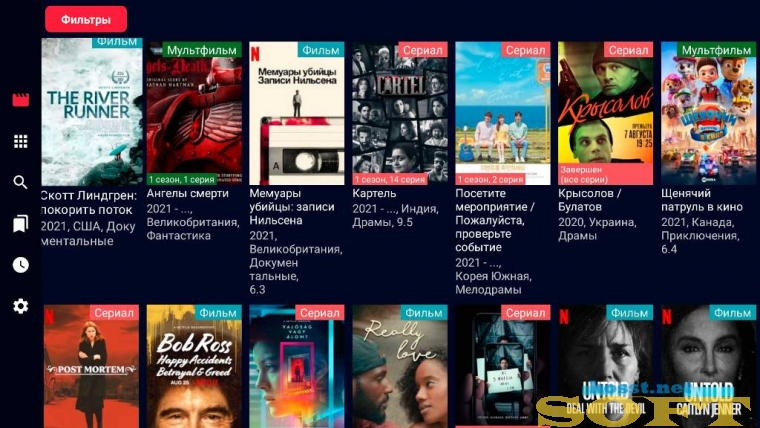Open settings gear icon
Image resolution: width=760 pixels, height=428 pixels.
pyautogui.click(x=20, y=306)
